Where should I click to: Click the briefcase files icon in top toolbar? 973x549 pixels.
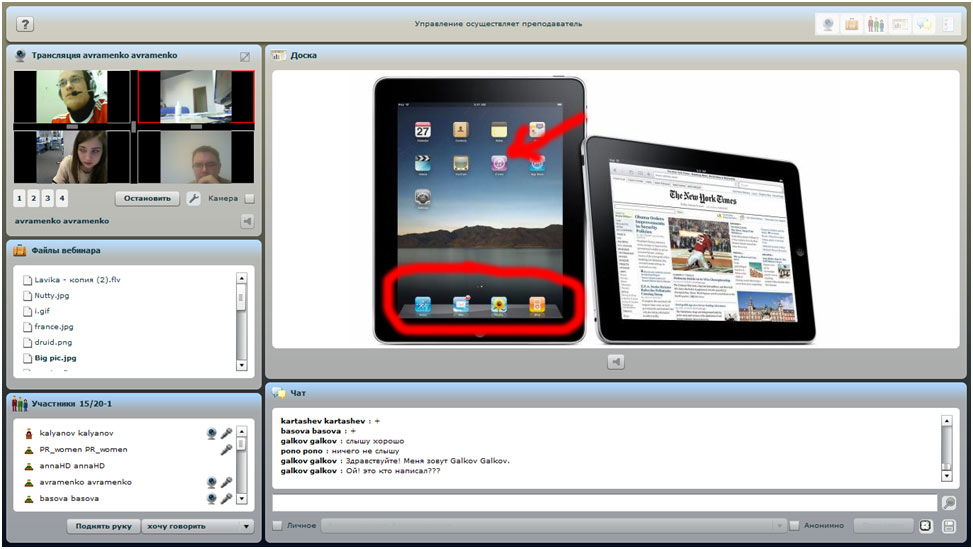tap(852, 24)
